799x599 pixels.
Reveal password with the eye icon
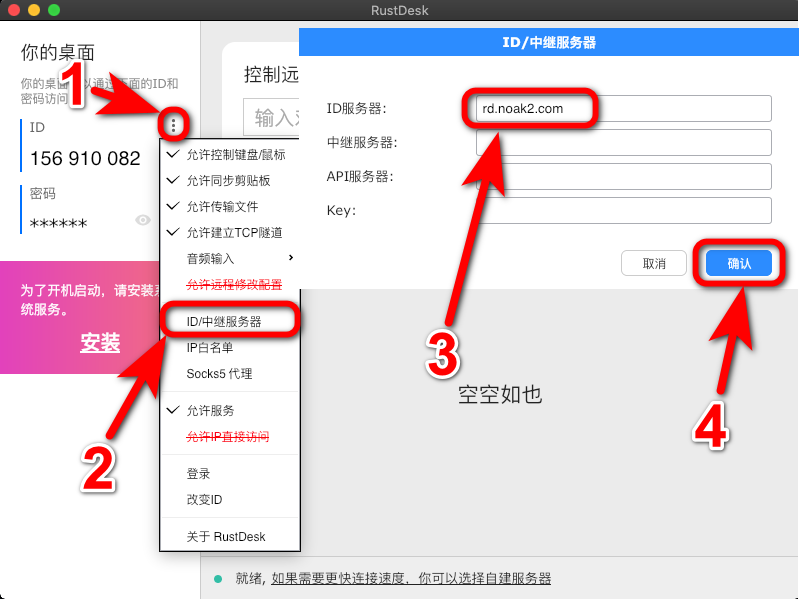(x=143, y=220)
